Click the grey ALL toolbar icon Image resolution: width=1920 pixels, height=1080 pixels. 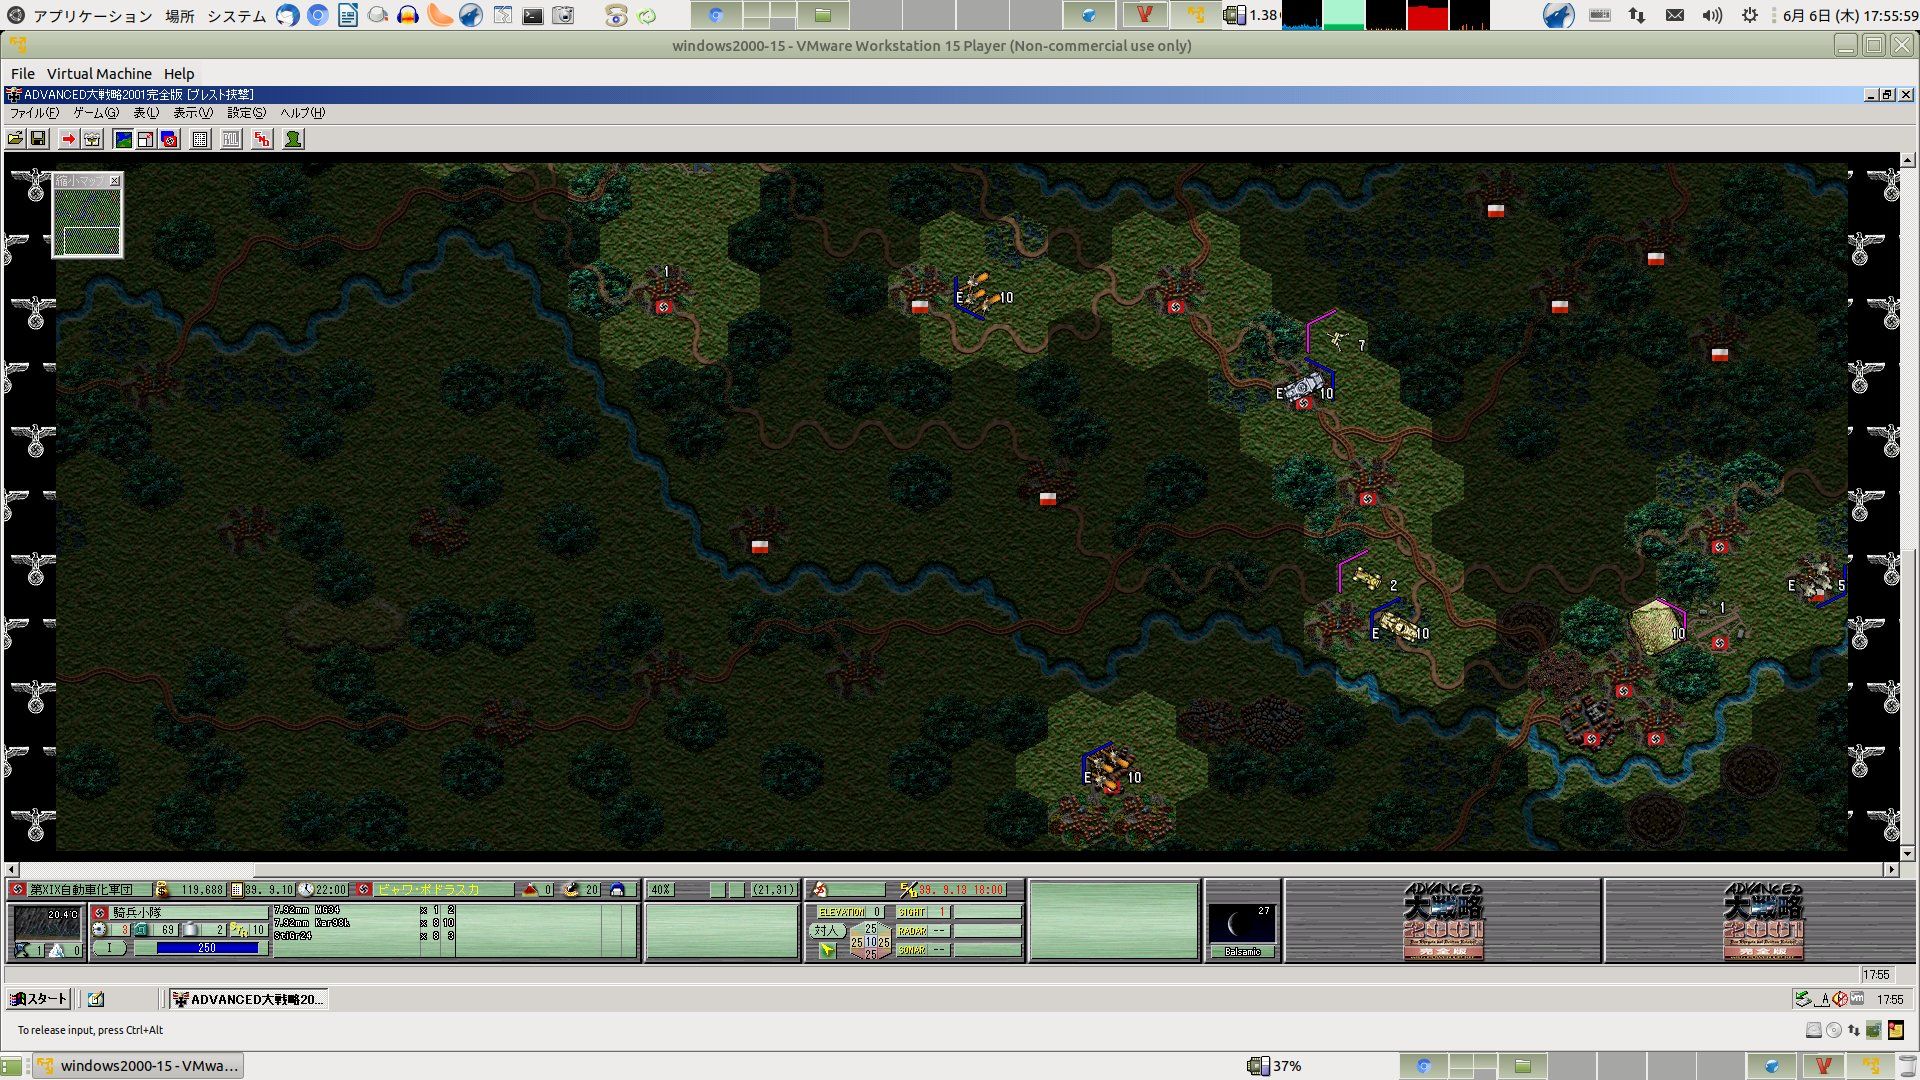point(231,139)
